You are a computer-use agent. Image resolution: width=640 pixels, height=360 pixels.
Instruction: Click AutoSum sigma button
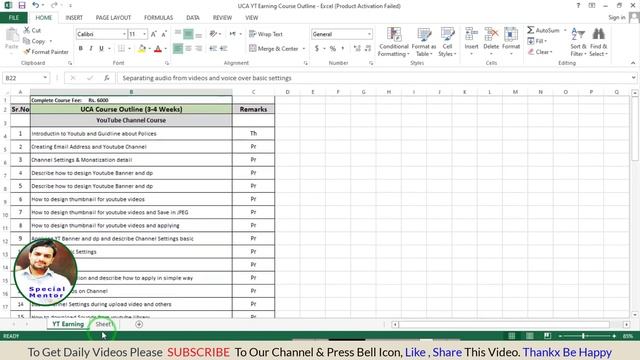[543, 30]
